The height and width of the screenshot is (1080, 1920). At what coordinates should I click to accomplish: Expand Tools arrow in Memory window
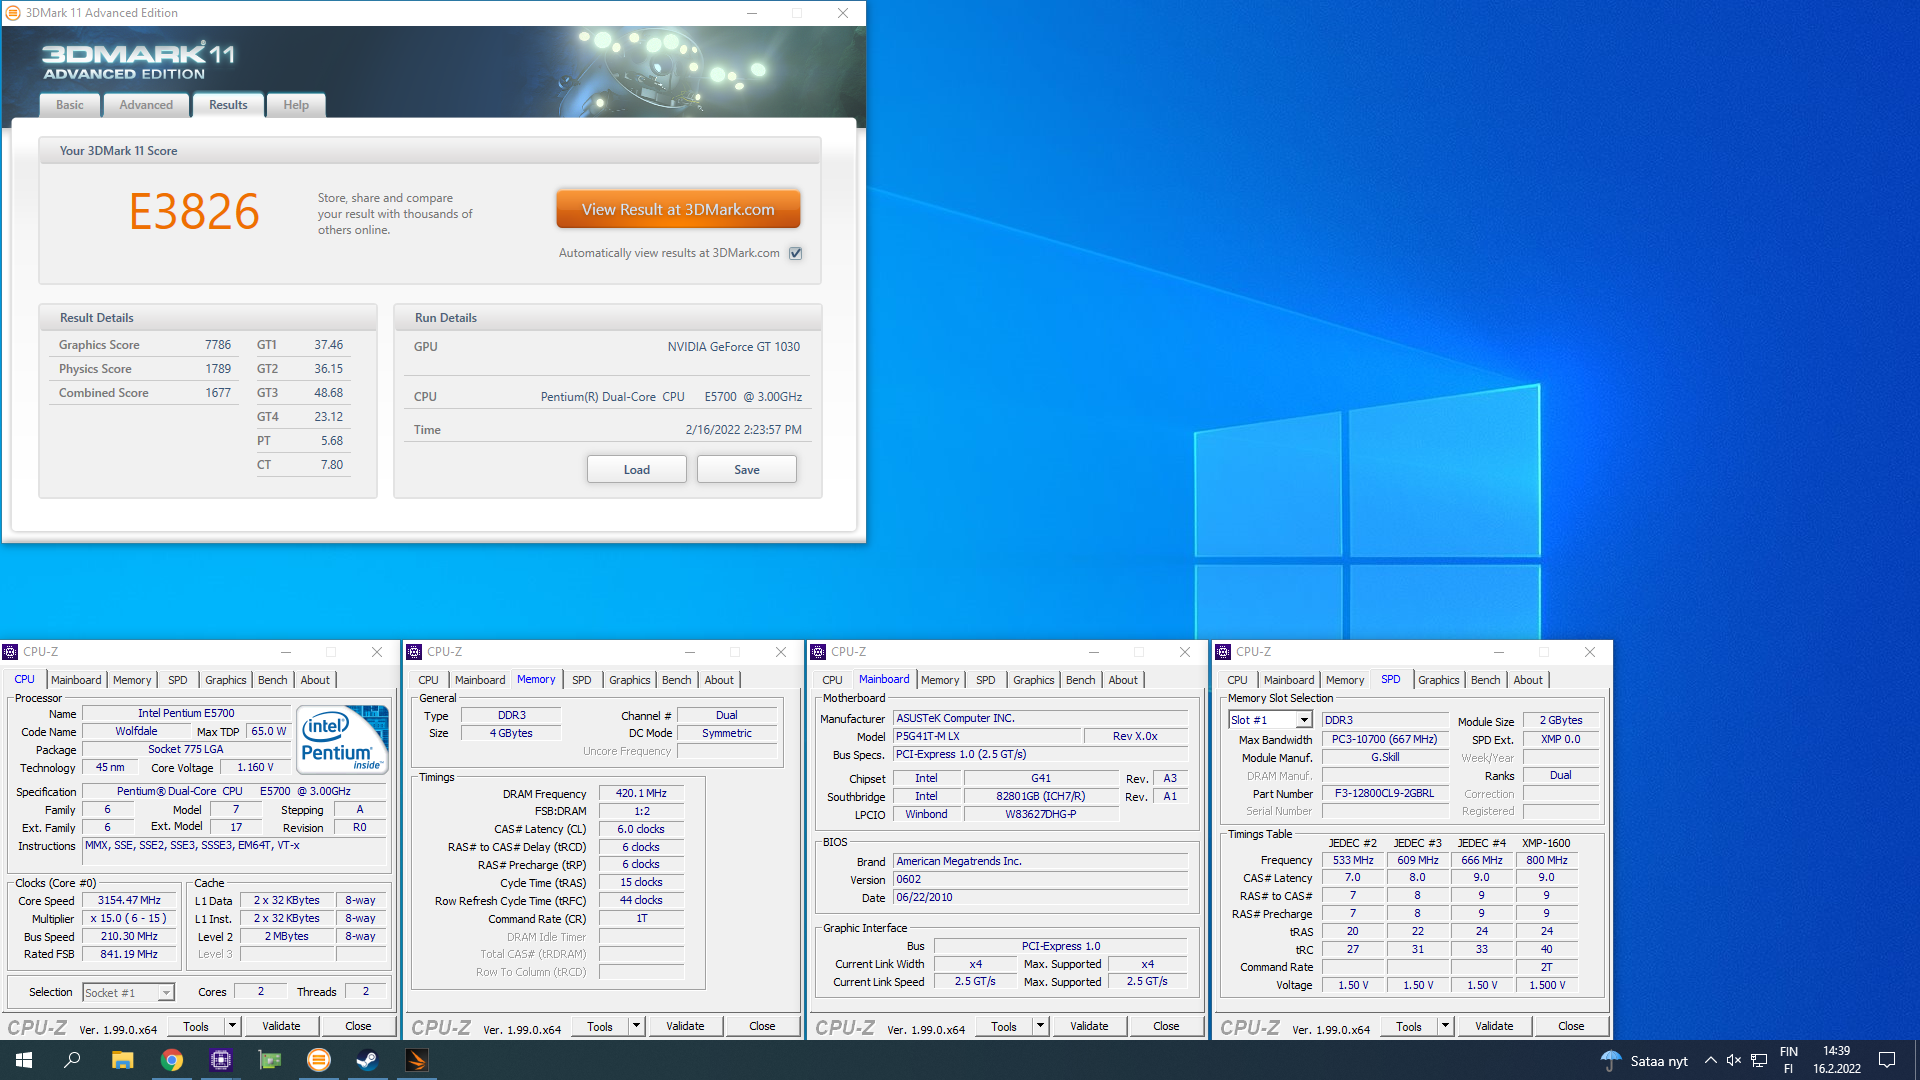[636, 1026]
